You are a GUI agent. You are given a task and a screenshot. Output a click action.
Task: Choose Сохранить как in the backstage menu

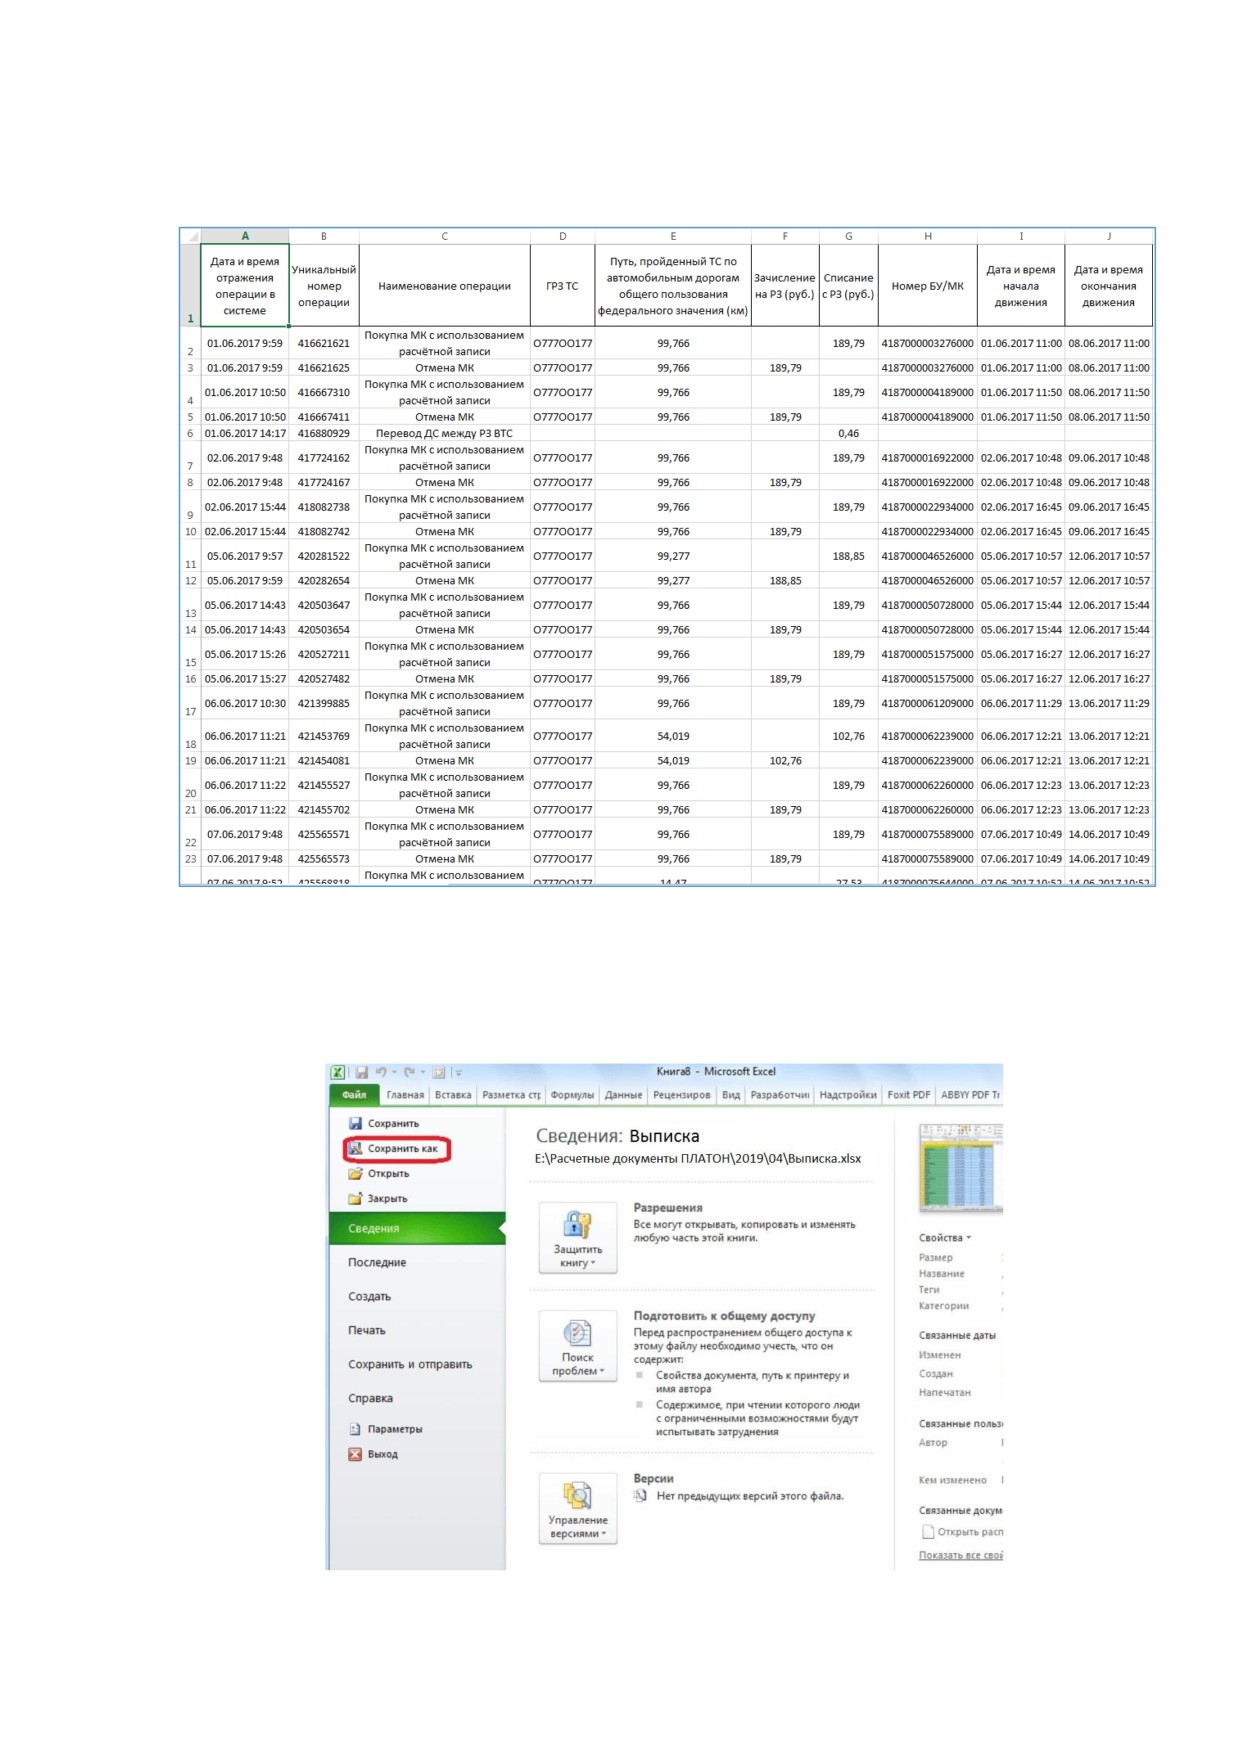tap(396, 1149)
